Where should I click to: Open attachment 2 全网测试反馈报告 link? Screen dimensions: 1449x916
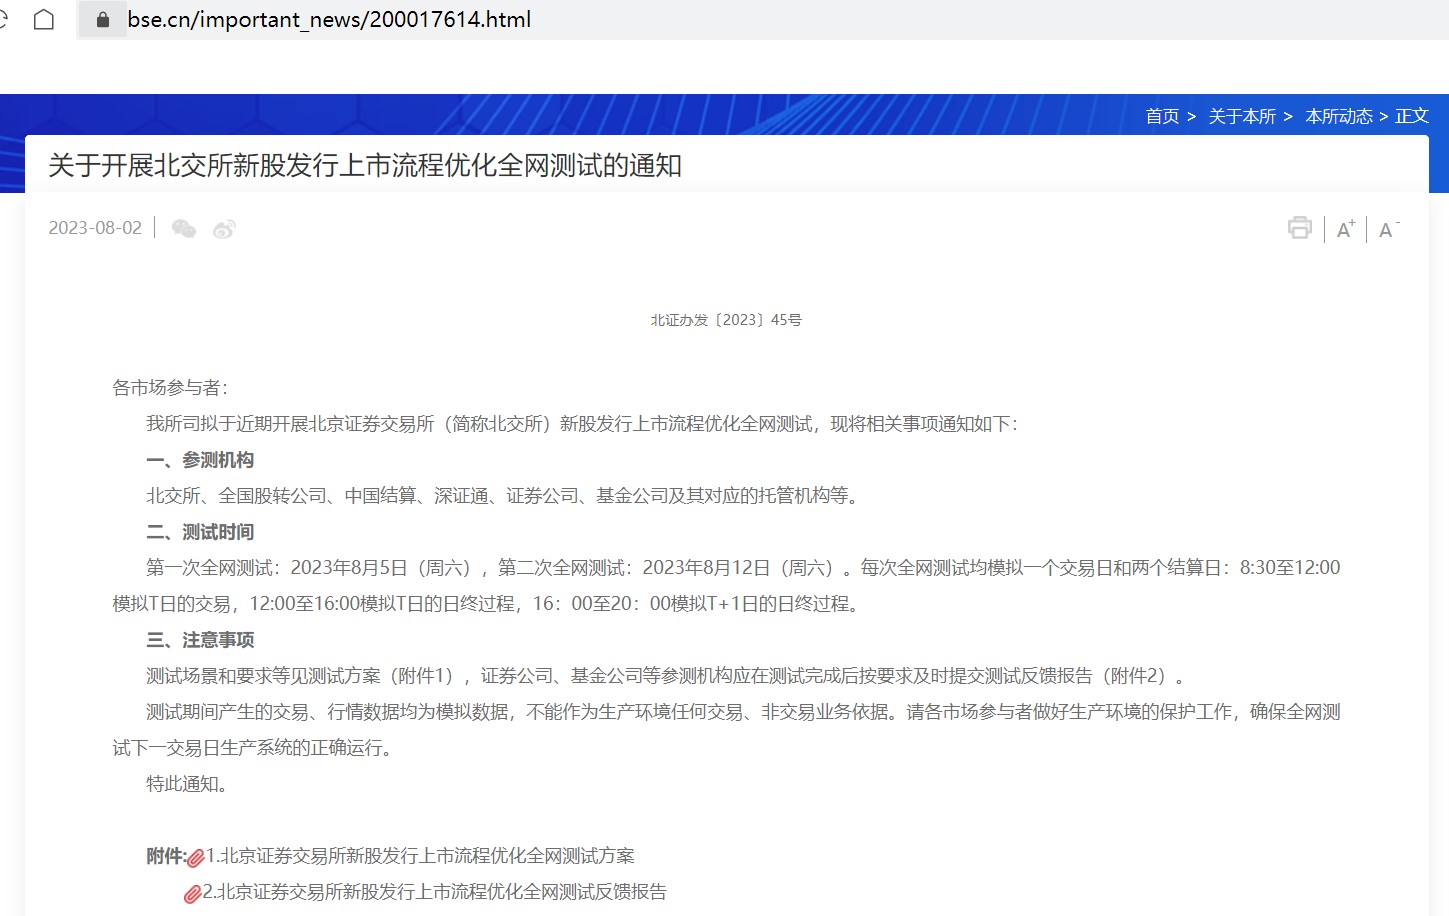pyautogui.click(x=434, y=892)
